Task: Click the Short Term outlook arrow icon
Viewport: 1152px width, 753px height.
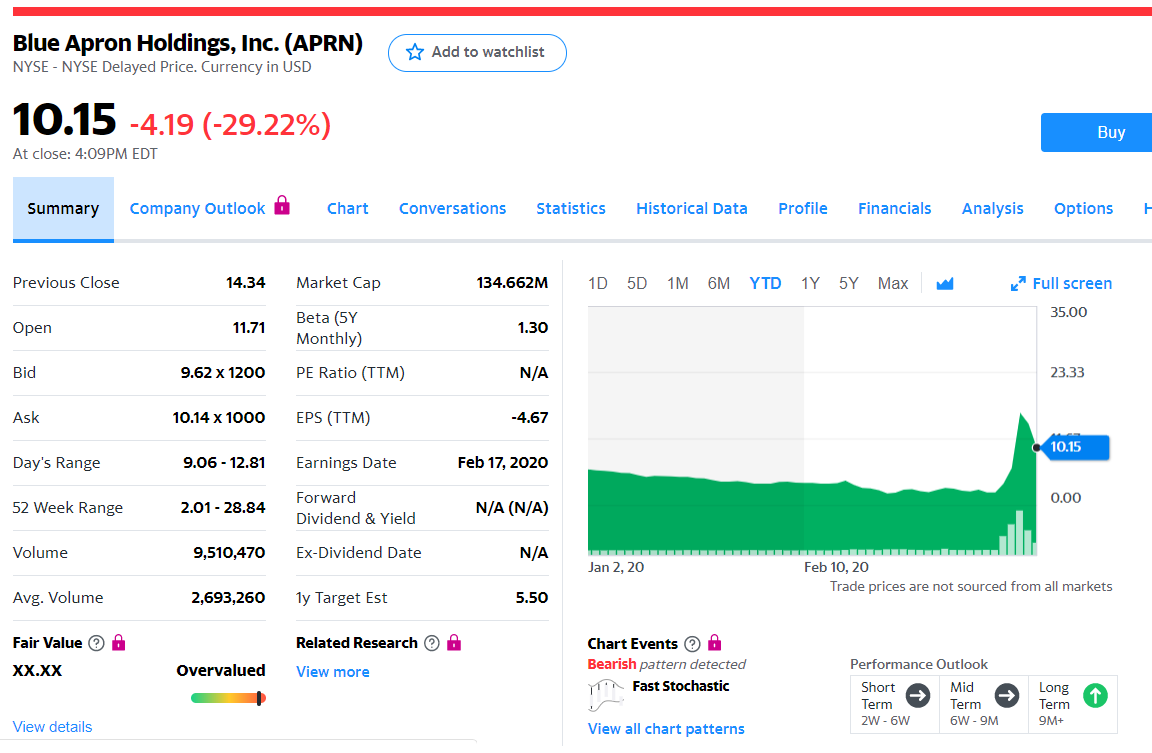Action: [x=918, y=695]
